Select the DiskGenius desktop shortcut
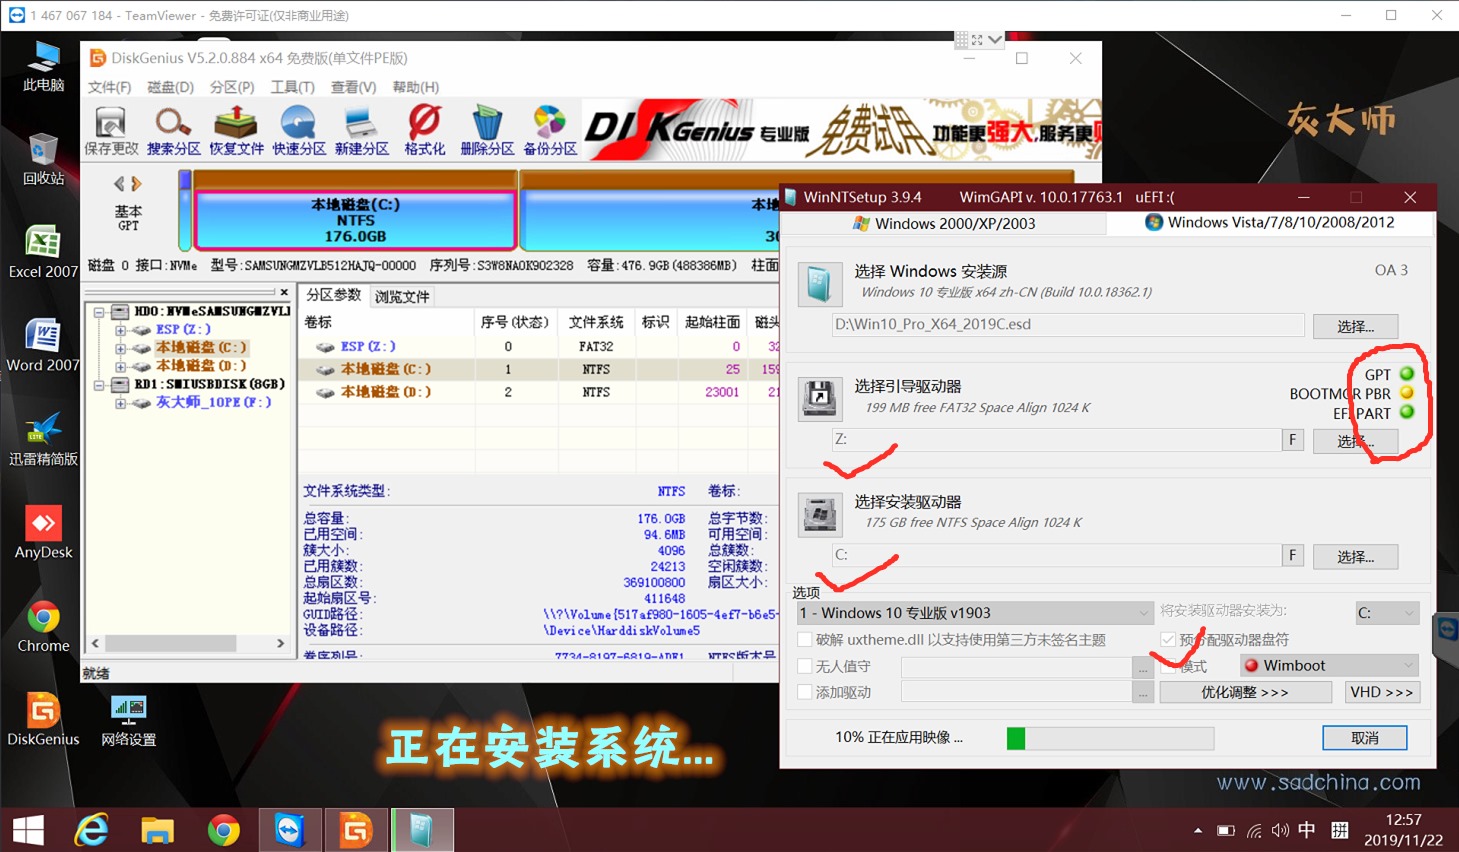Viewport: 1459px width, 852px height. [43, 721]
